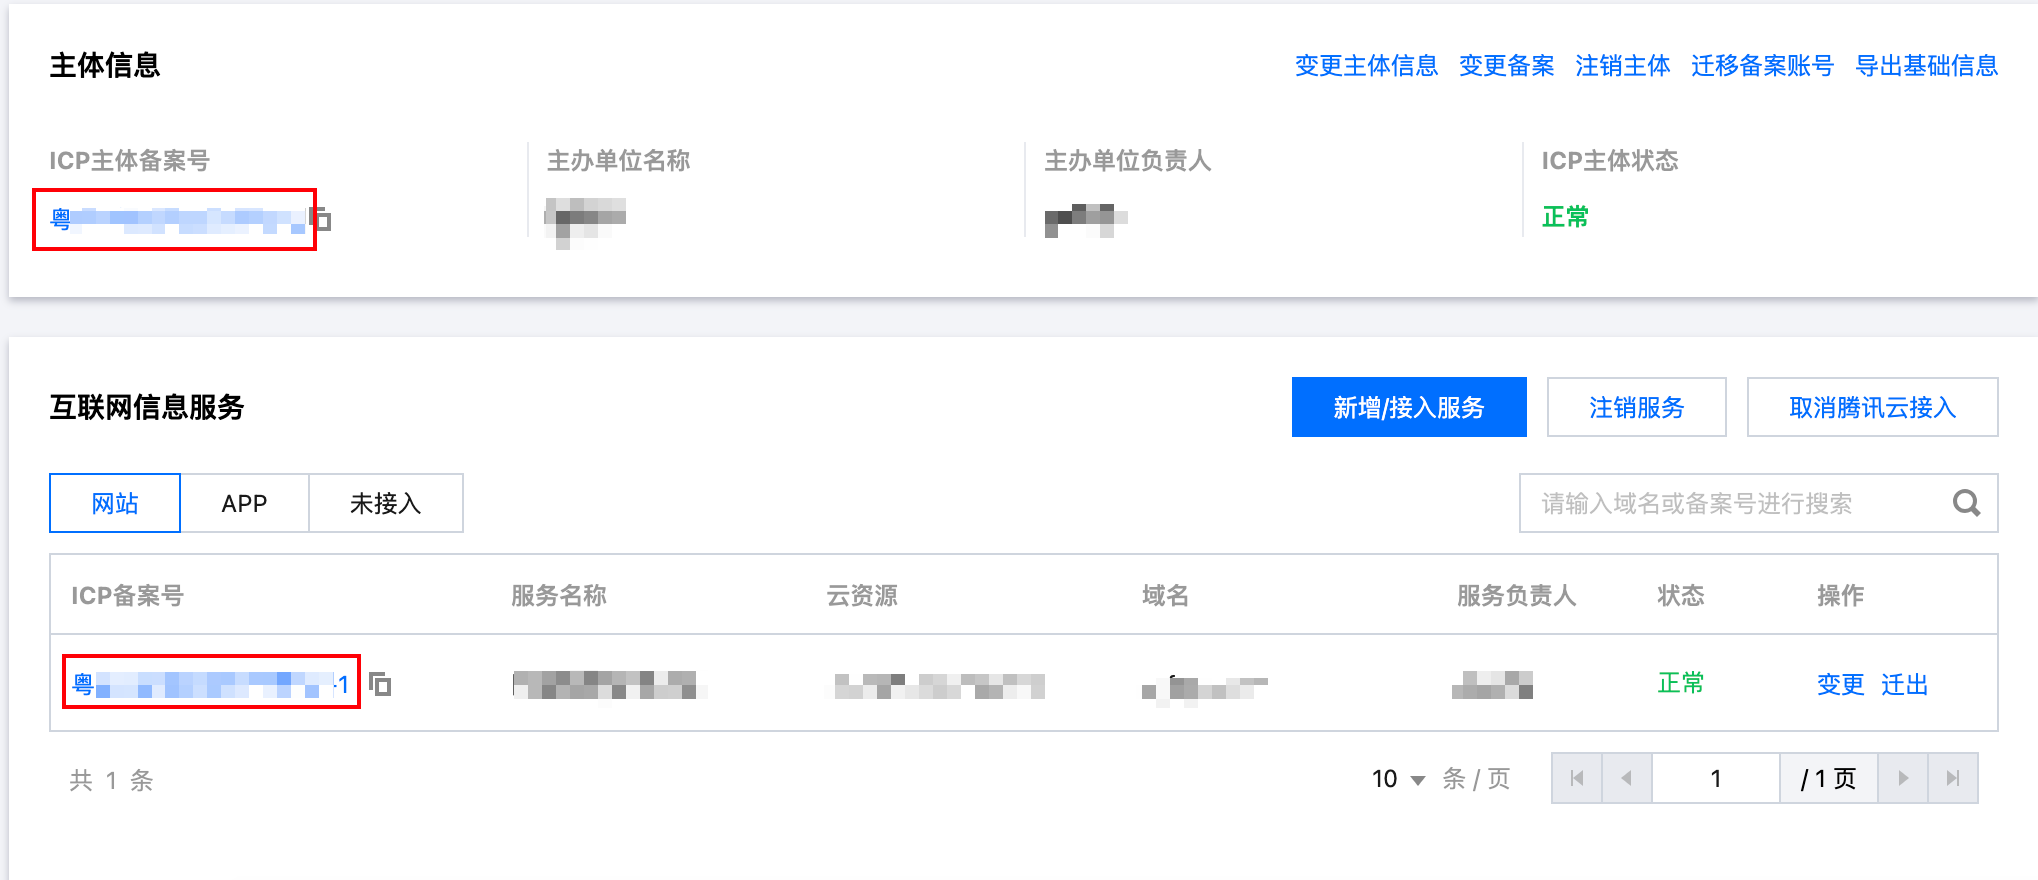Click the 共 1 条 total count text
Image resolution: width=2038 pixels, height=880 pixels.
tap(111, 780)
